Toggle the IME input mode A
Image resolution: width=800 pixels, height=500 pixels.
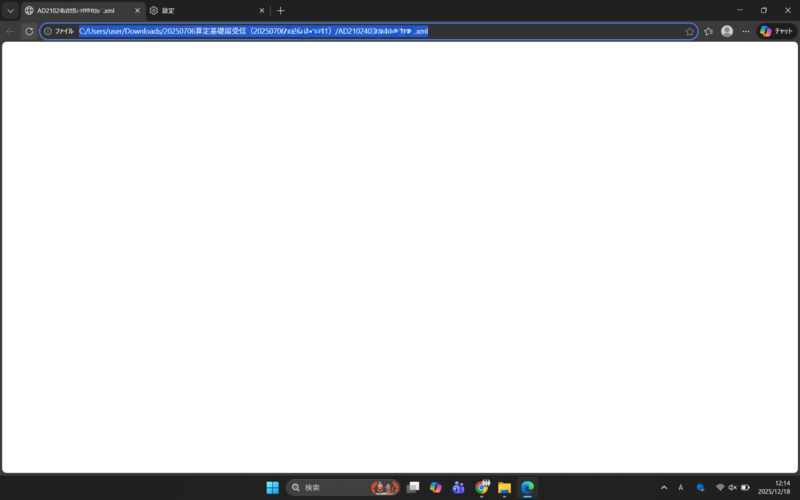pos(681,487)
